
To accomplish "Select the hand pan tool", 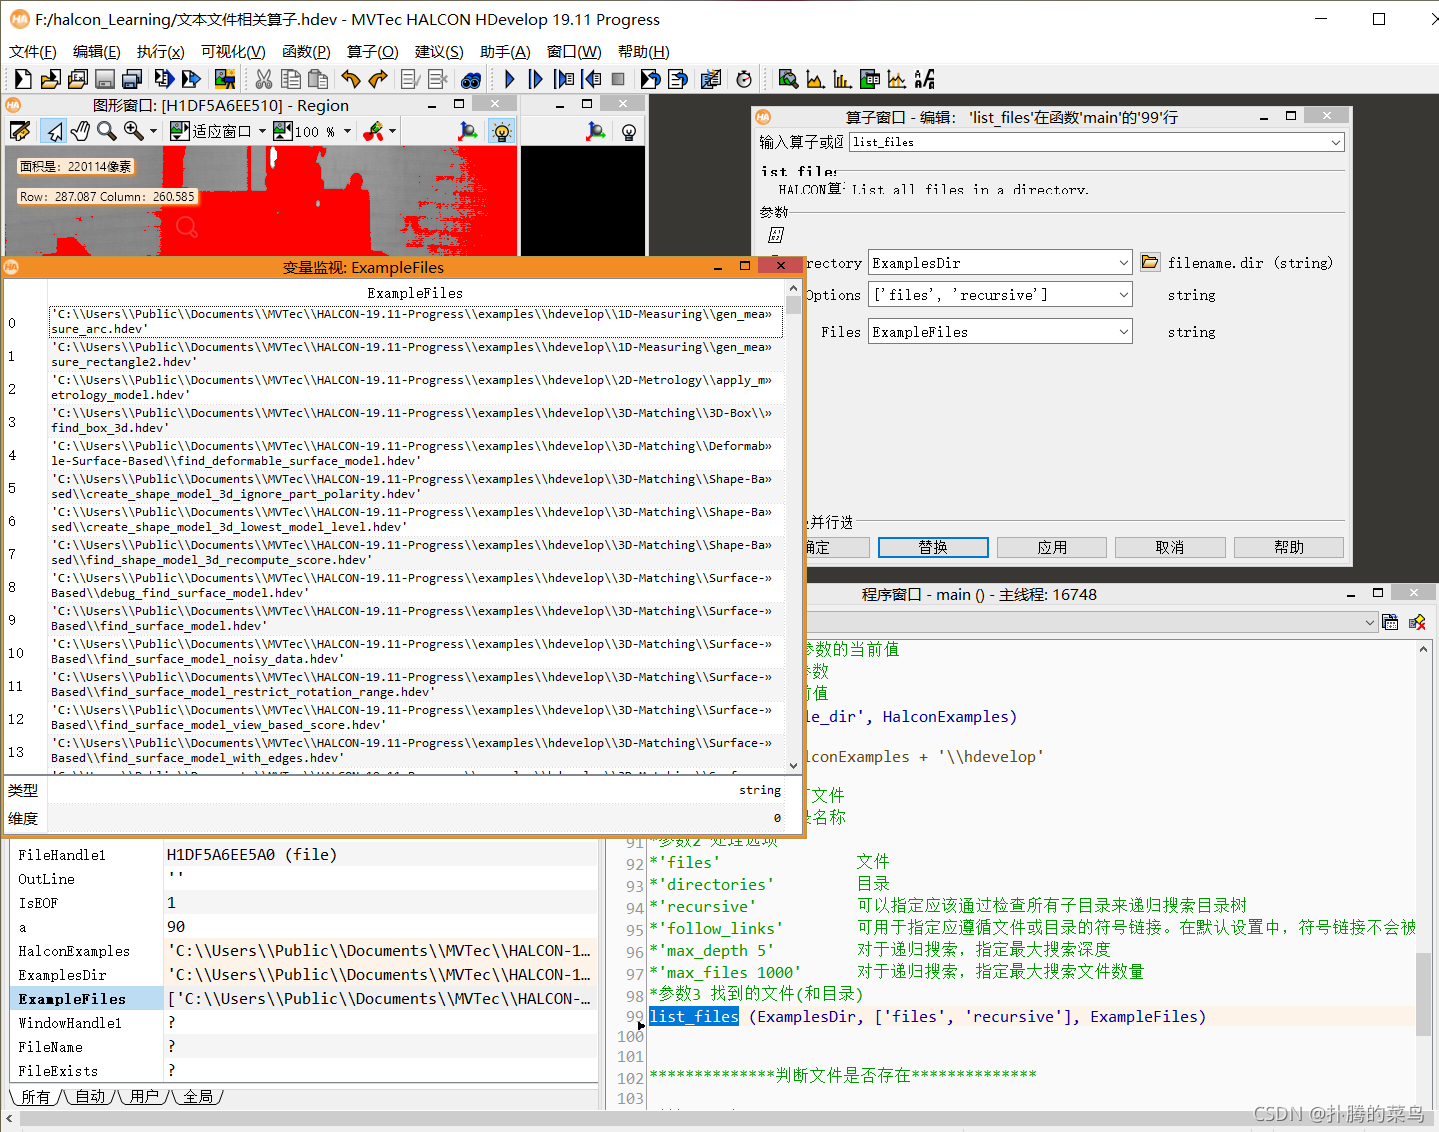I will 80,131.
